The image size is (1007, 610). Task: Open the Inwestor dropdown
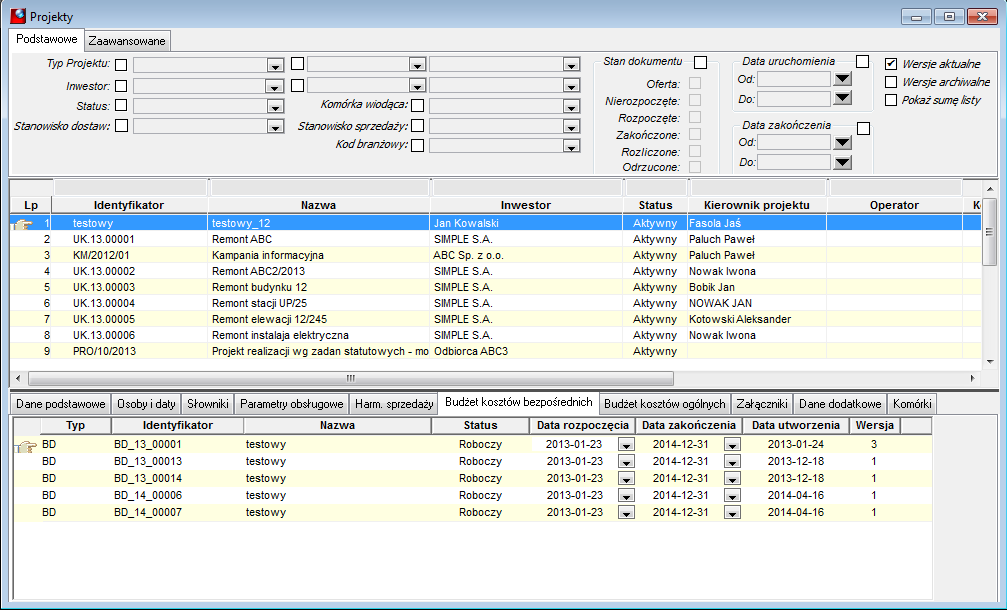coord(275,87)
